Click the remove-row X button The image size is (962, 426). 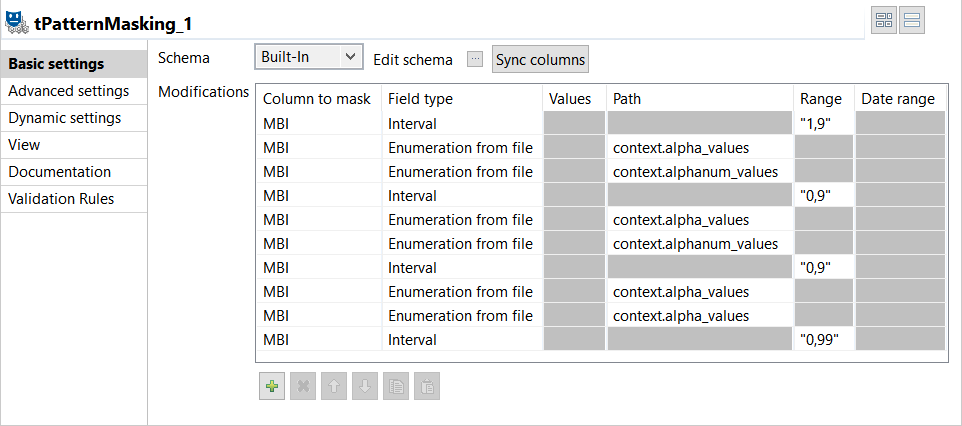302,386
